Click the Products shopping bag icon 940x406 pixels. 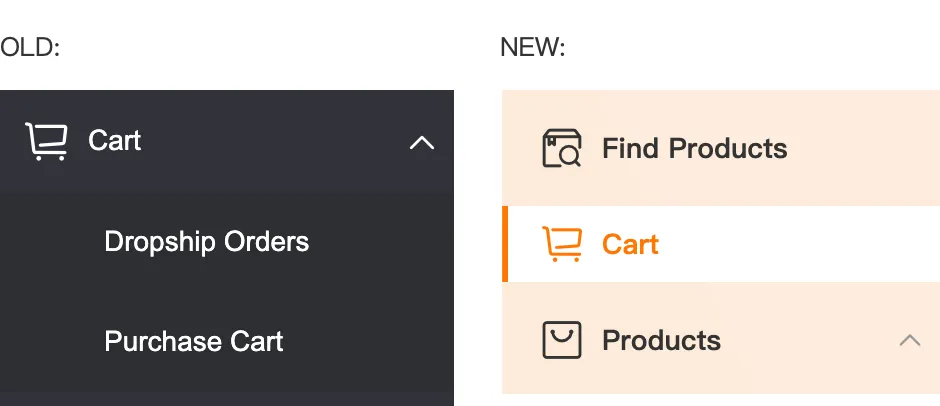pyautogui.click(x=561, y=340)
